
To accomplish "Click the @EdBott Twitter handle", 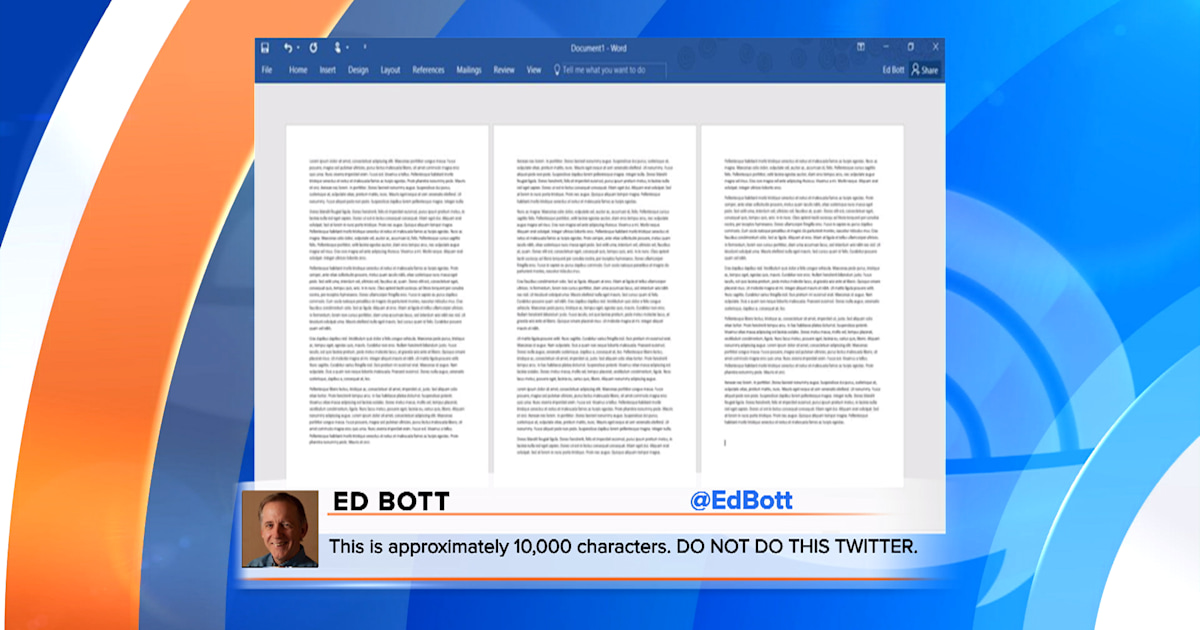I will pyautogui.click(x=741, y=500).
